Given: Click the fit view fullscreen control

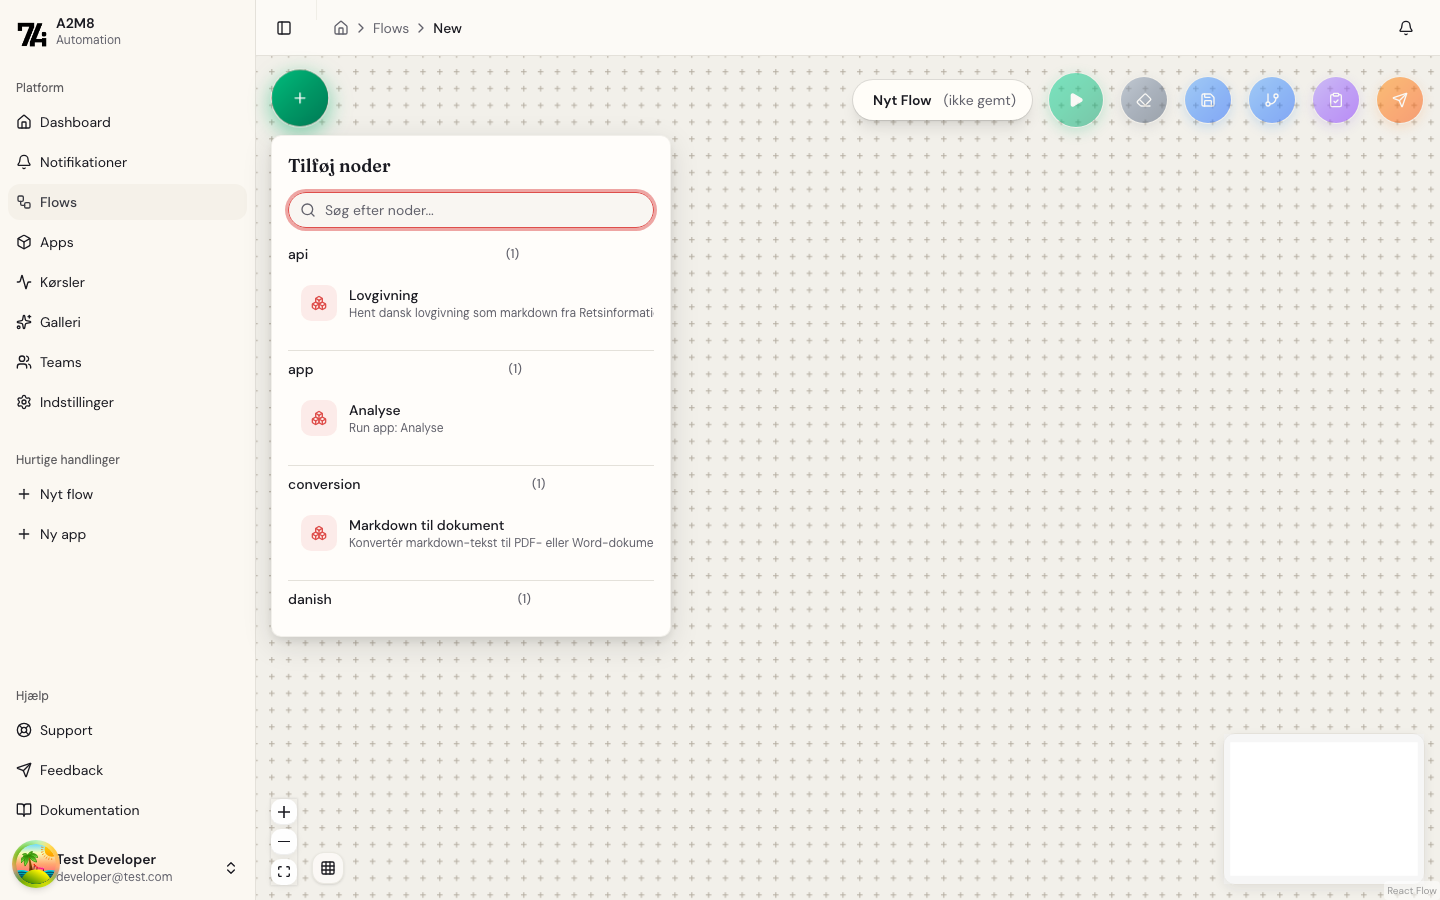Looking at the screenshot, I should pyautogui.click(x=284, y=872).
